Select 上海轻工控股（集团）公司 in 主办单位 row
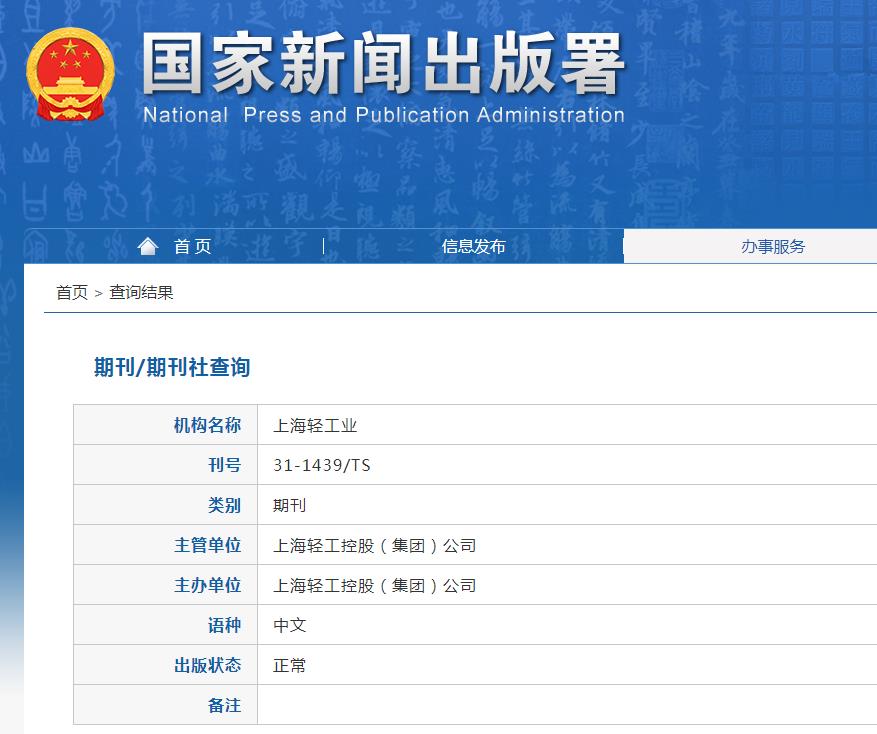The width and height of the screenshot is (877, 734). [x=377, y=584]
